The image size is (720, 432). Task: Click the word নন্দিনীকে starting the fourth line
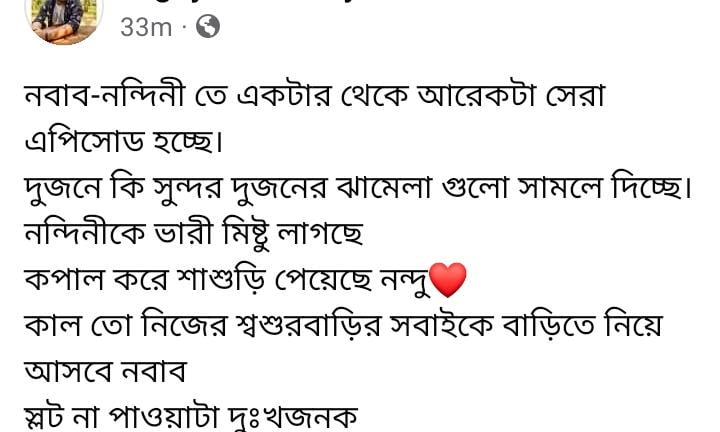pos(85,233)
